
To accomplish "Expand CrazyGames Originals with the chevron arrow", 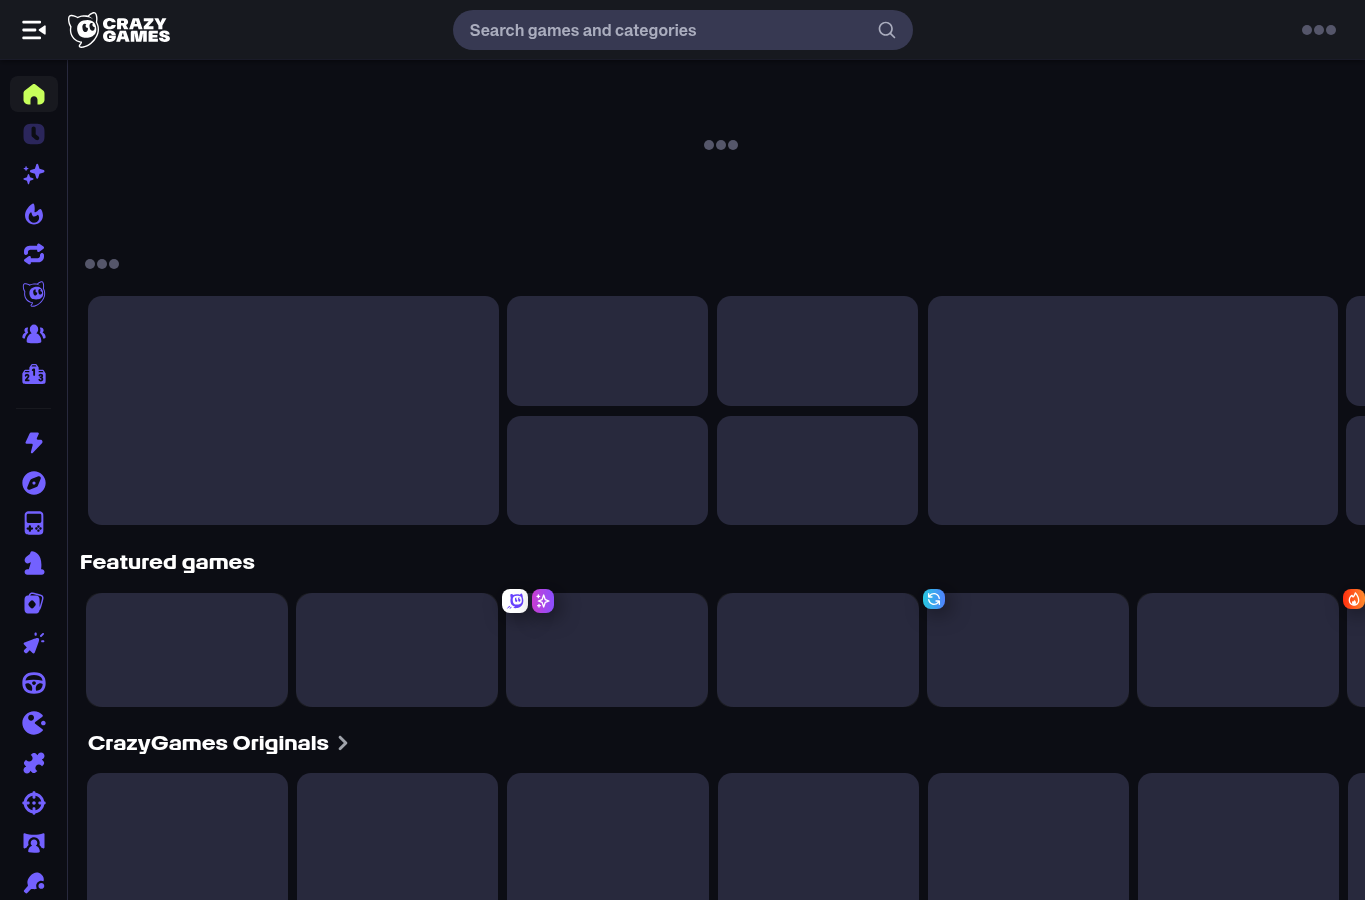I will 343,743.
